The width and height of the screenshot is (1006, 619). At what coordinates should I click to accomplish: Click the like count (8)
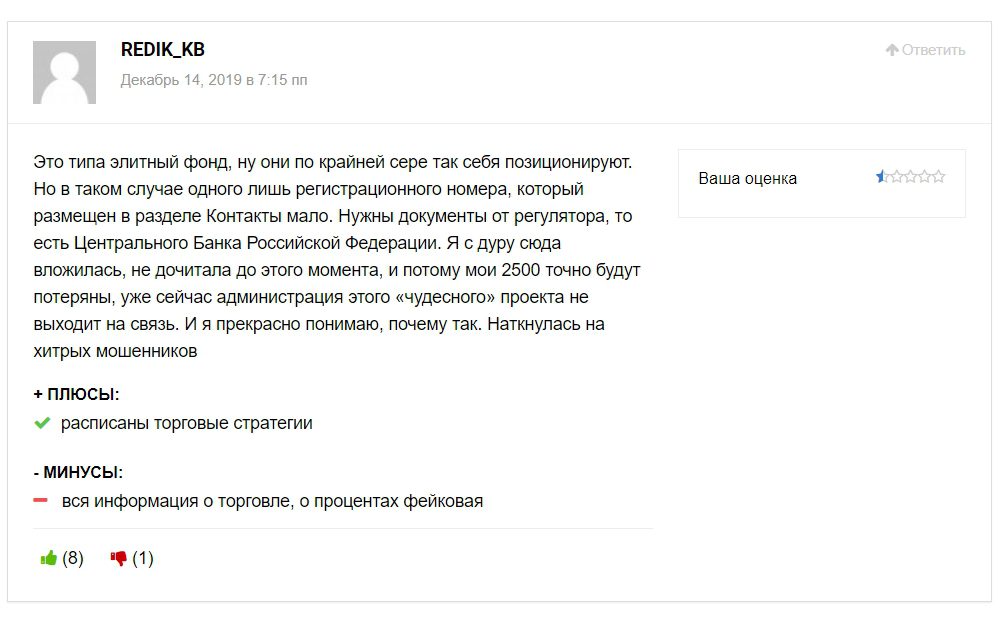click(x=73, y=559)
